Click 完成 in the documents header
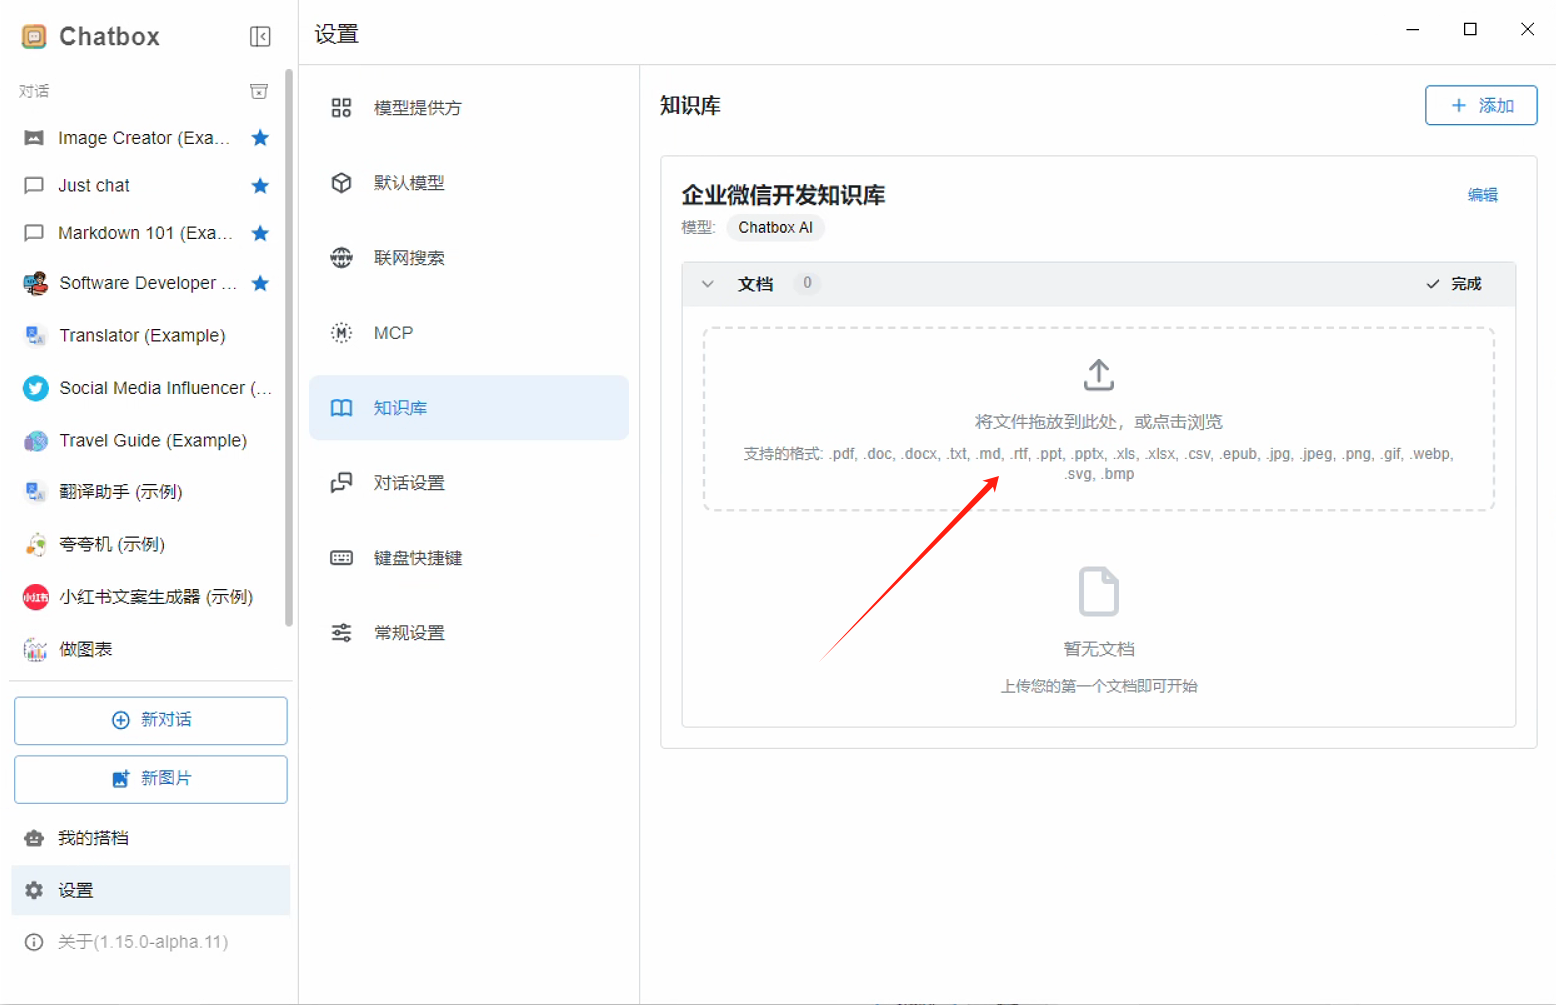This screenshot has height=1005, width=1556. click(x=1454, y=284)
